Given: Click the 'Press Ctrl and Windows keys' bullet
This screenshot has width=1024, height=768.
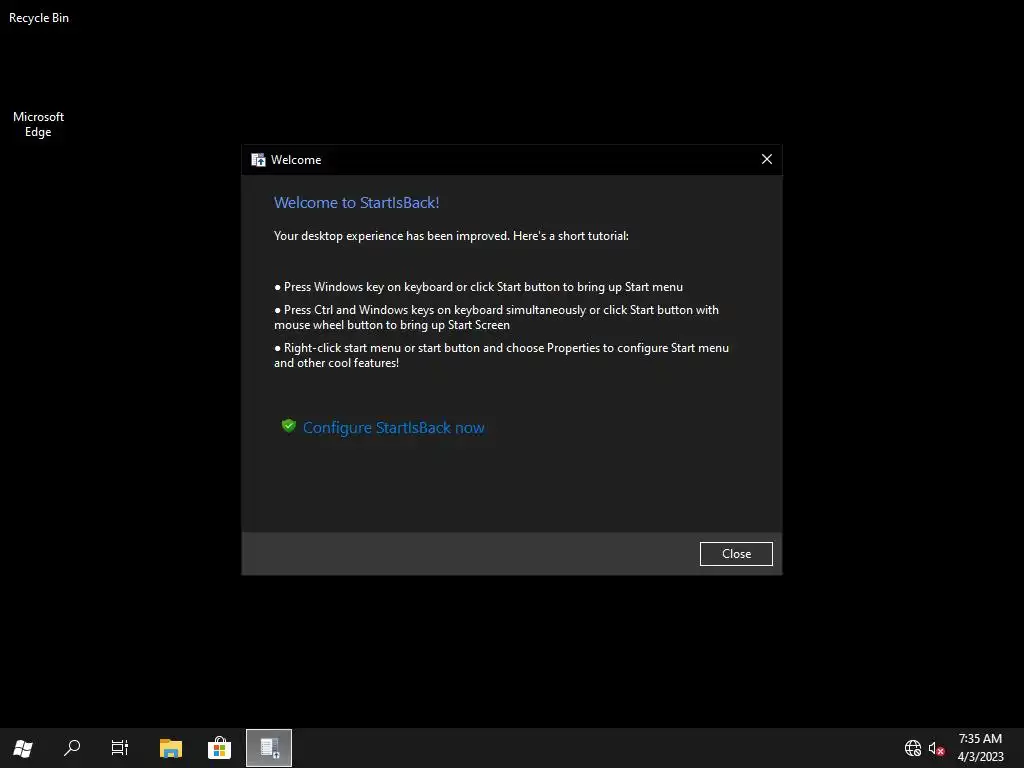Looking at the screenshot, I should coord(496,317).
